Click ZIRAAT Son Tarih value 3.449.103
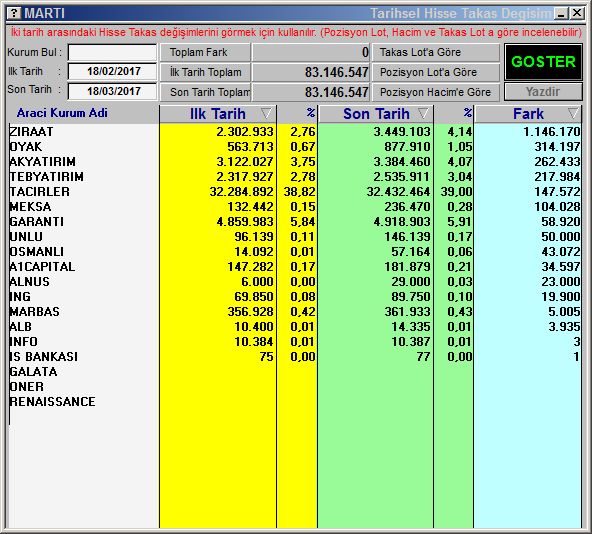592x534 pixels. 402,131
